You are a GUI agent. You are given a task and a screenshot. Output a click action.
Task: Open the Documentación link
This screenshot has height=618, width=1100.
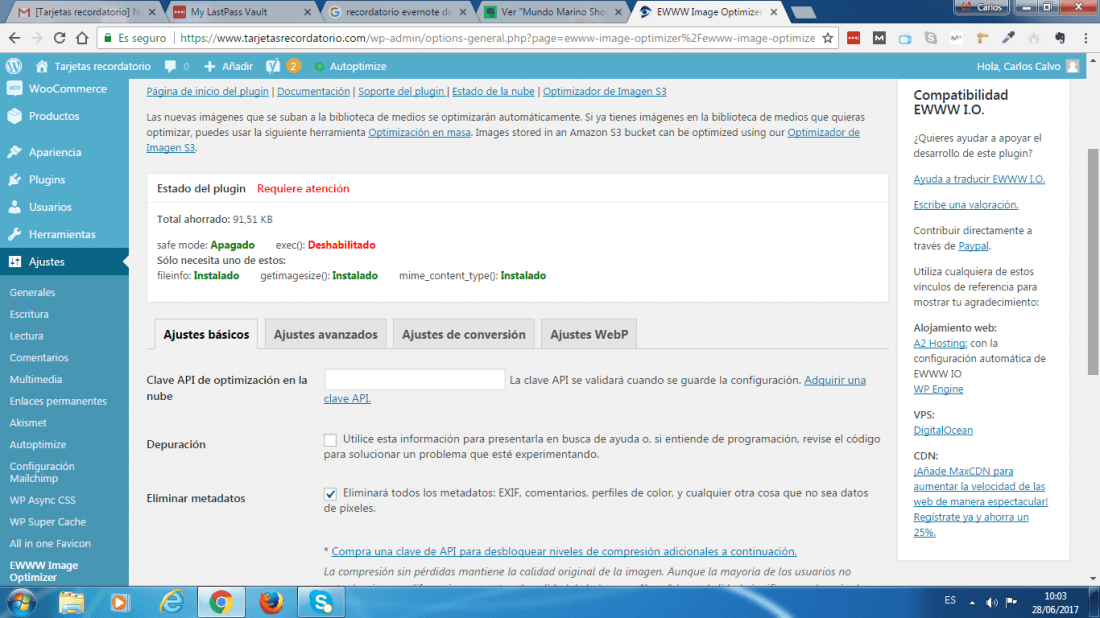(313, 91)
